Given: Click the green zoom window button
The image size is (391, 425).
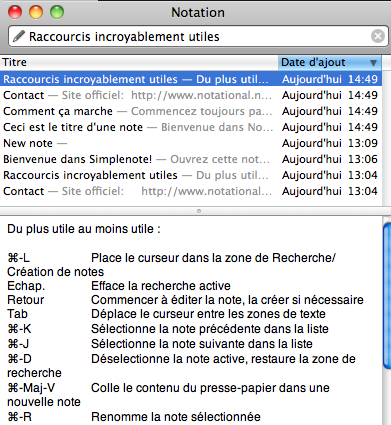Looking at the screenshot, I should 57,12.
